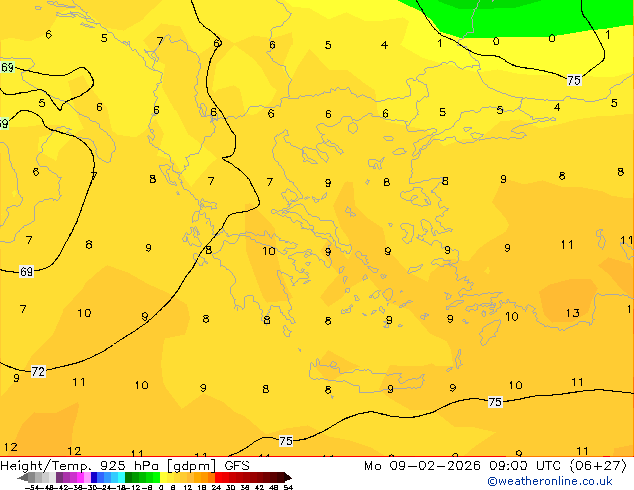The height and width of the screenshot is (490, 634).
Task: Click the 54 label at color scale end
Action: [288, 487]
